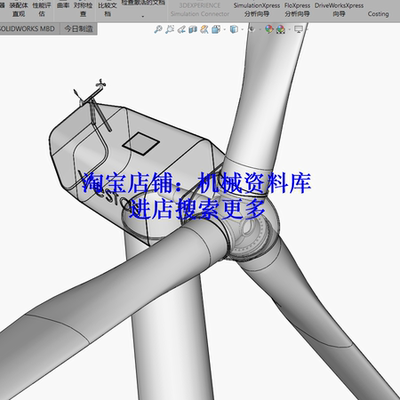Select the Zoom to Area tool
This screenshot has height=400, width=400.
pyautogui.click(x=170, y=29)
